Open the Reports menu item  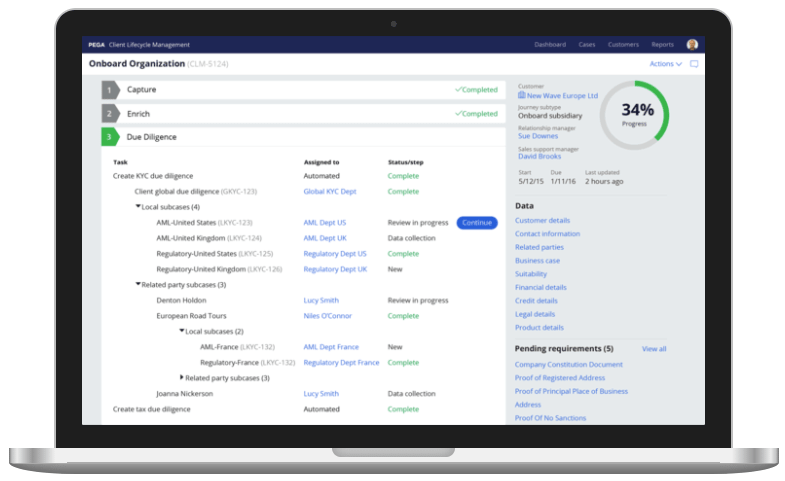(x=662, y=45)
